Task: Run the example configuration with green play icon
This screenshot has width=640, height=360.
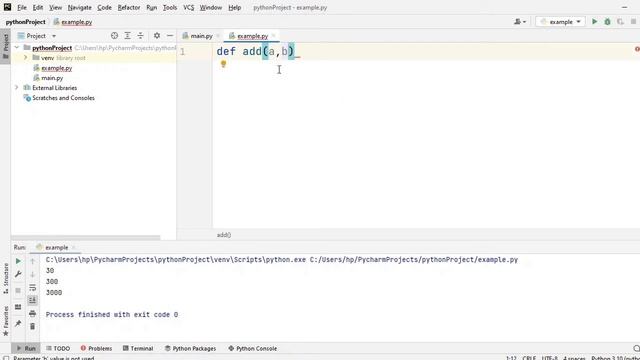Action: pyautogui.click(x=595, y=22)
